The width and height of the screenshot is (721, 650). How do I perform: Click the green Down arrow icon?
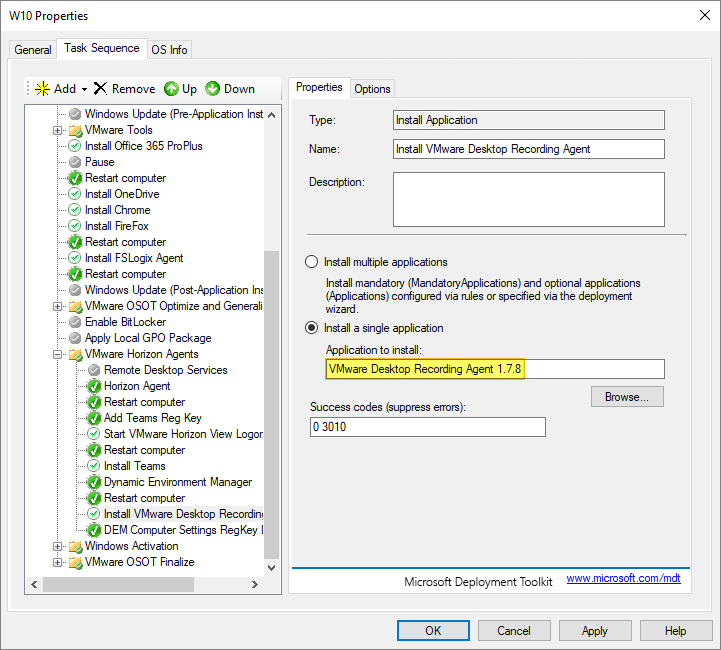click(213, 89)
